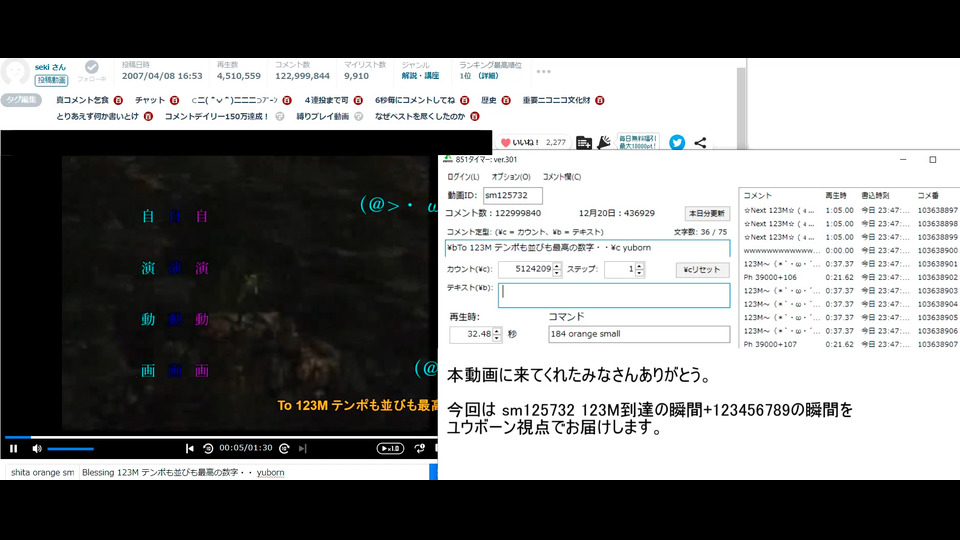Screen dimensions: 960x540
Task: Click the seki user avatar
Action: [x=15, y=72]
